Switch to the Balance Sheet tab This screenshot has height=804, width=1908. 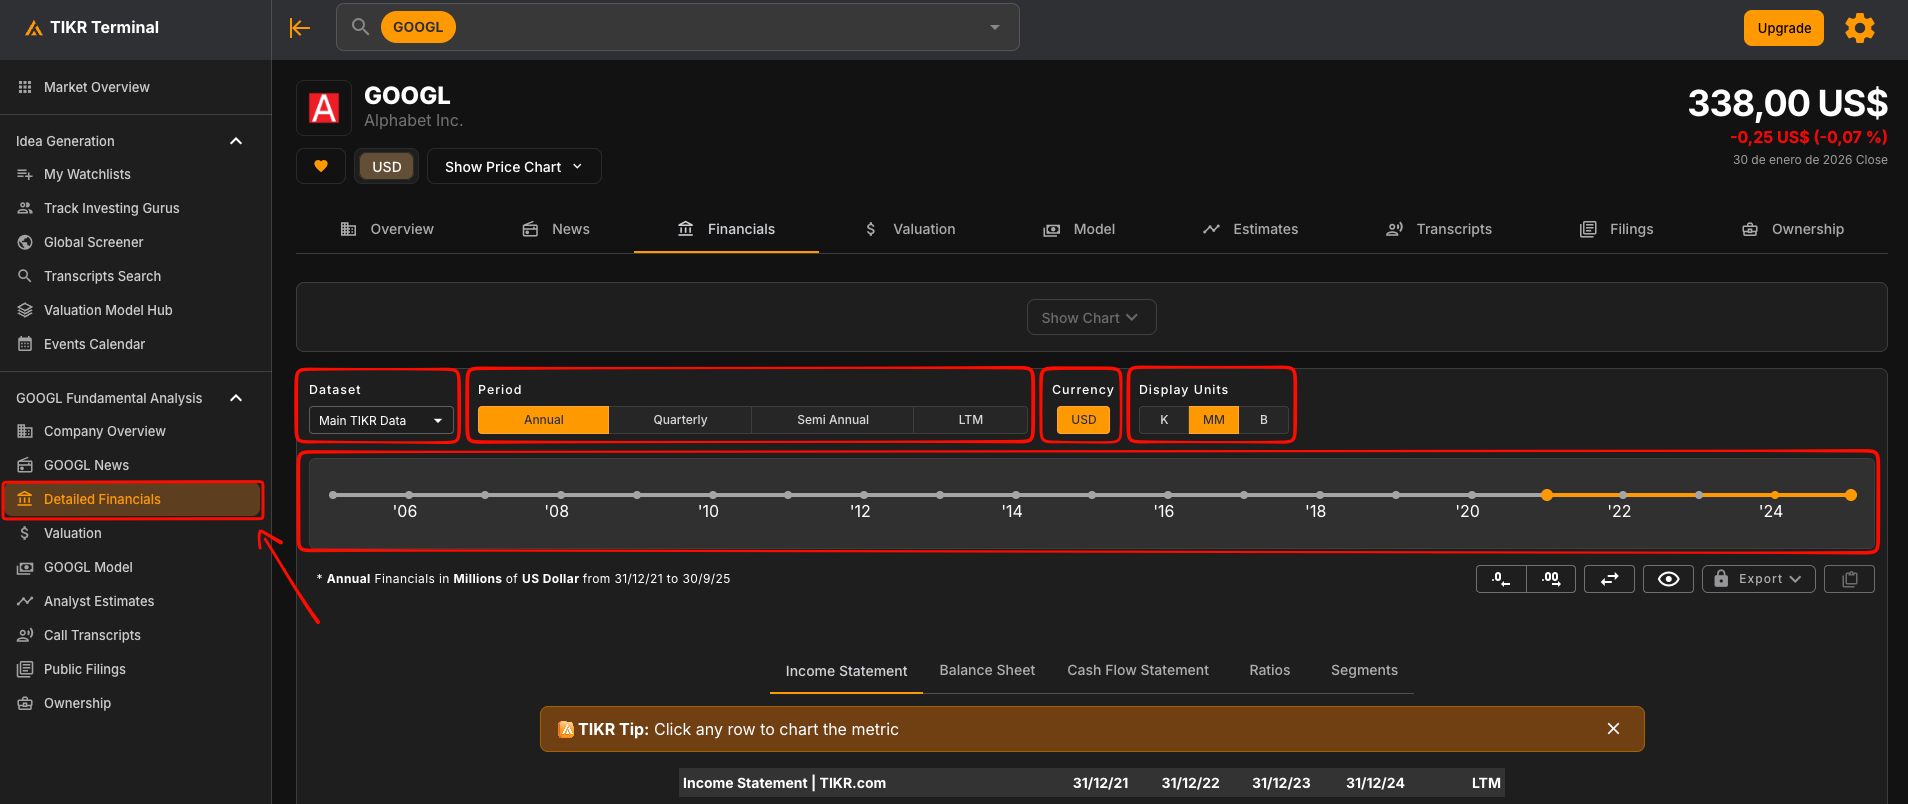[x=987, y=670]
